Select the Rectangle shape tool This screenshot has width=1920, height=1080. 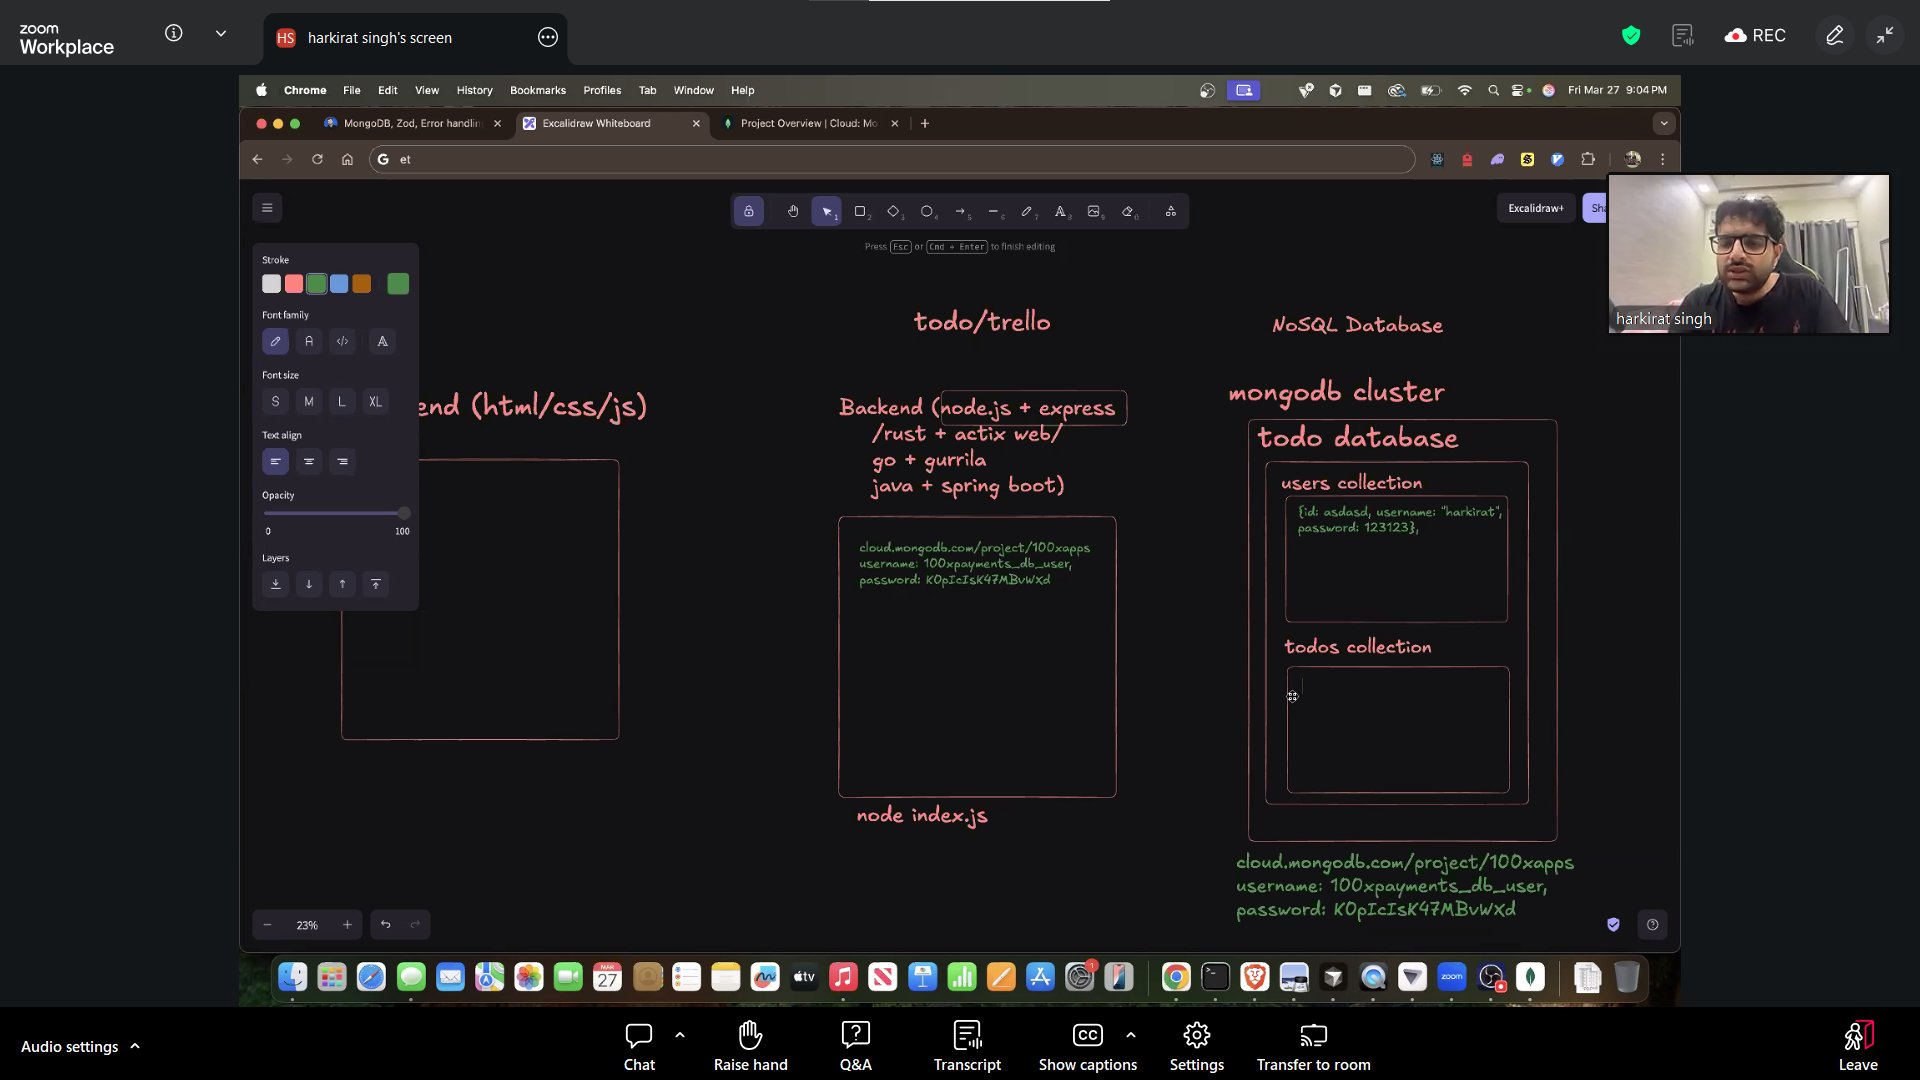click(x=859, y=211)
